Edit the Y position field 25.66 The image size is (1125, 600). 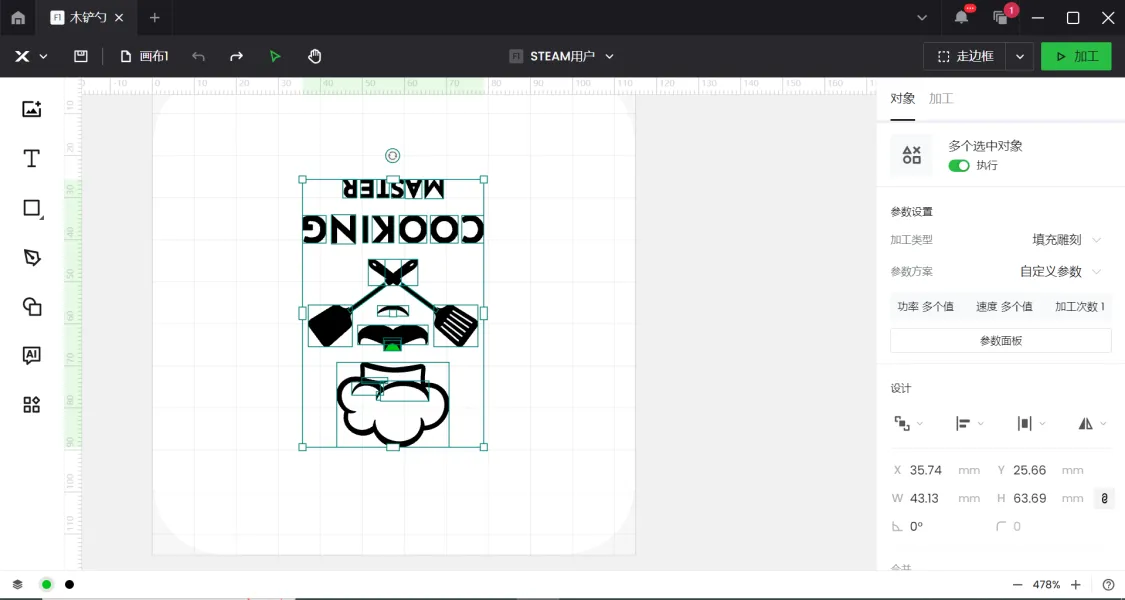point(1030,470)
